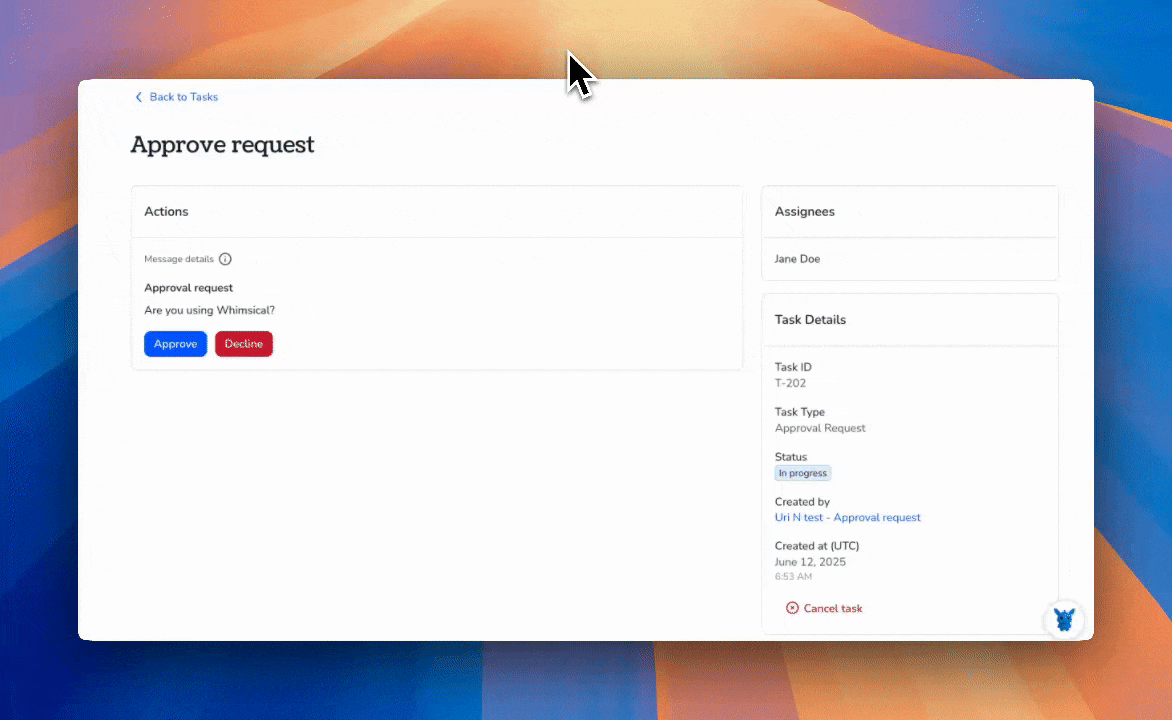Click the In progress status badge

click(803, 473)
